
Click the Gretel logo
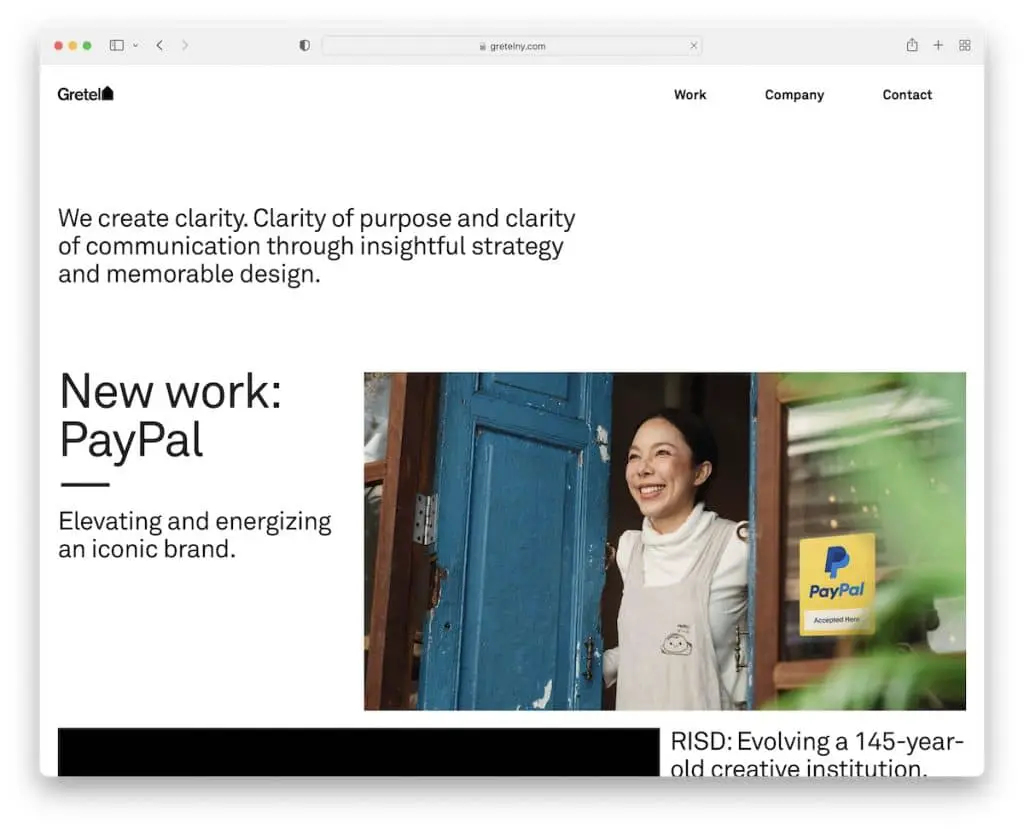86,94
